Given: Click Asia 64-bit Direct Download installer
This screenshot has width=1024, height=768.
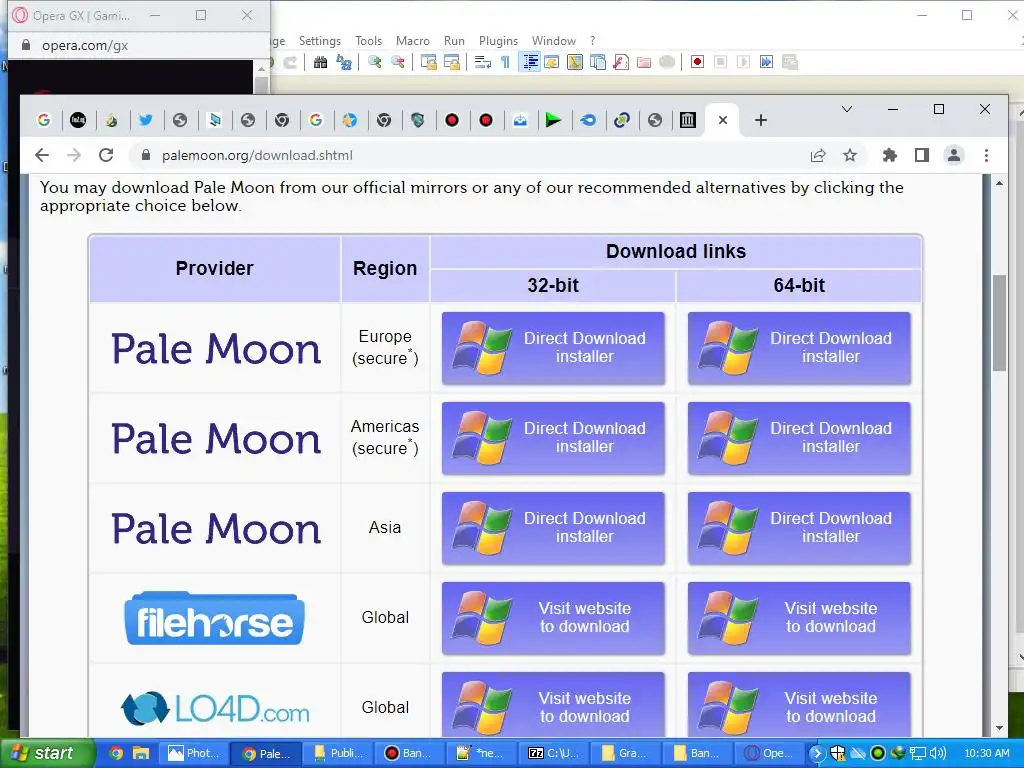Looking at the screenshot, I should tap(799, 528).
